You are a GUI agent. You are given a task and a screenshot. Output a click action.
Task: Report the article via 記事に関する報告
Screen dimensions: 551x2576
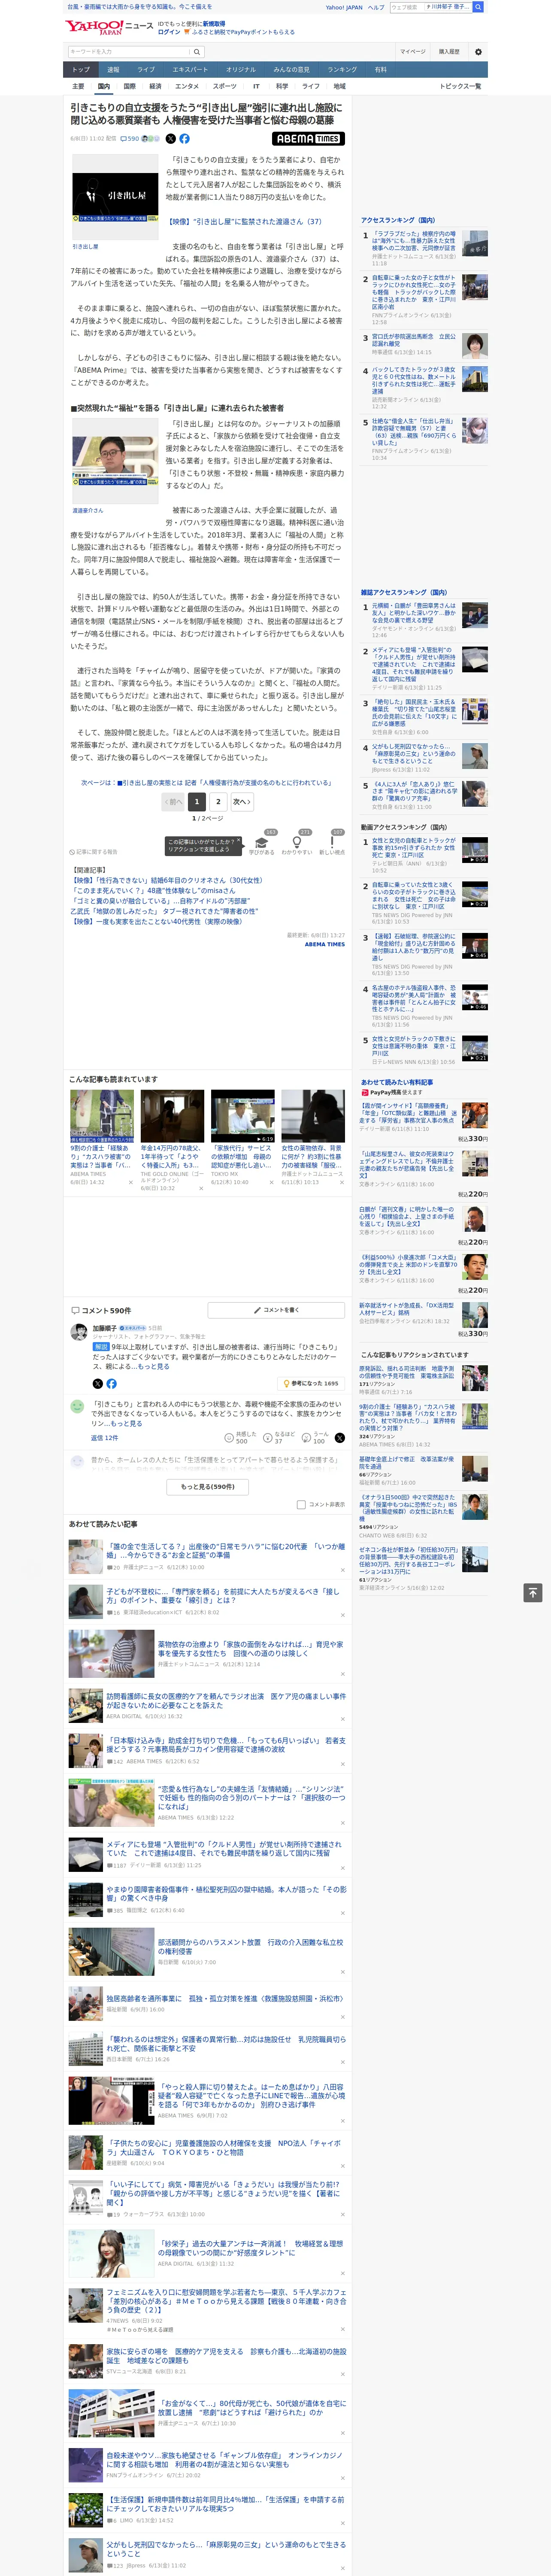pos(93,852)
